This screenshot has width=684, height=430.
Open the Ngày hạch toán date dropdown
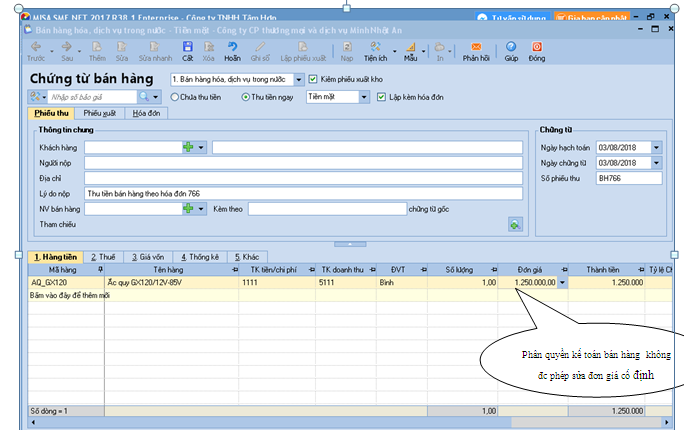click(x=656, y=147)
